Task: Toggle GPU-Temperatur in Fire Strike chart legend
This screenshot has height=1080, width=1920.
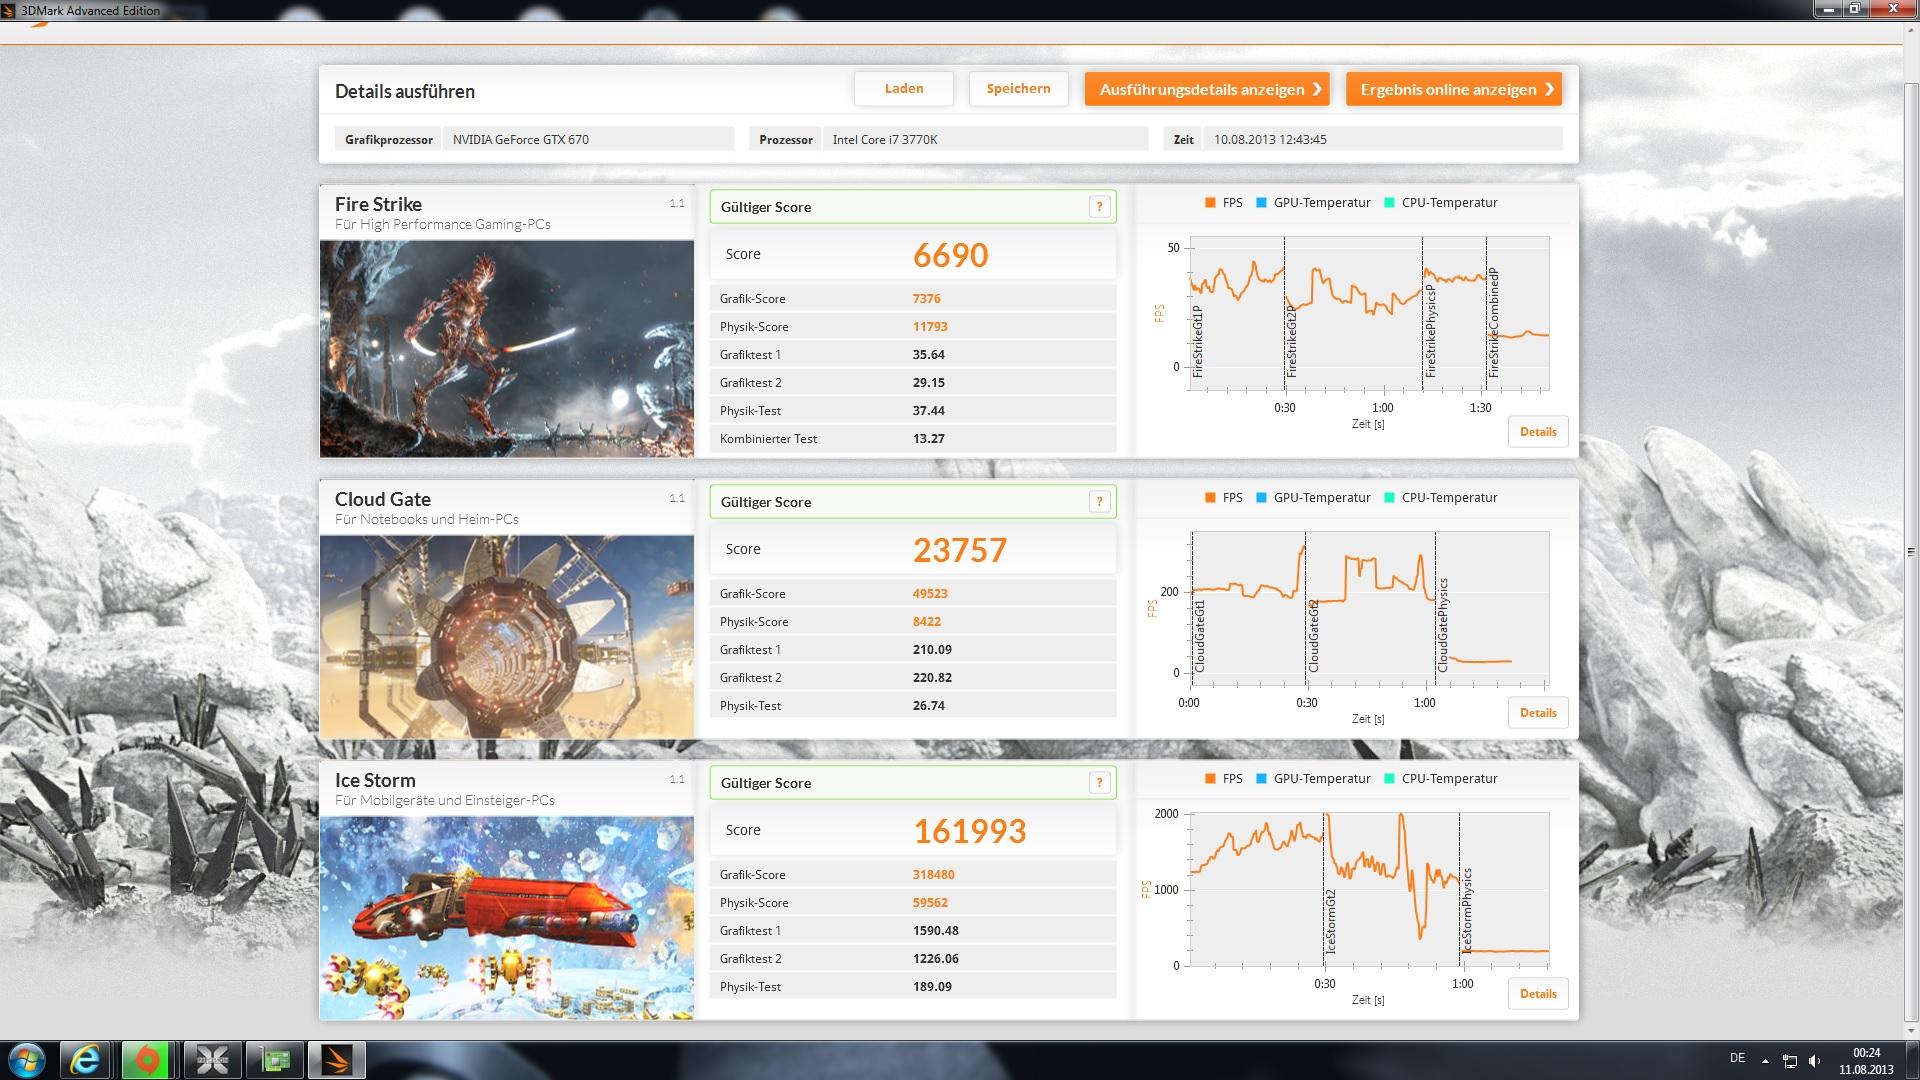Action: 1312,202
